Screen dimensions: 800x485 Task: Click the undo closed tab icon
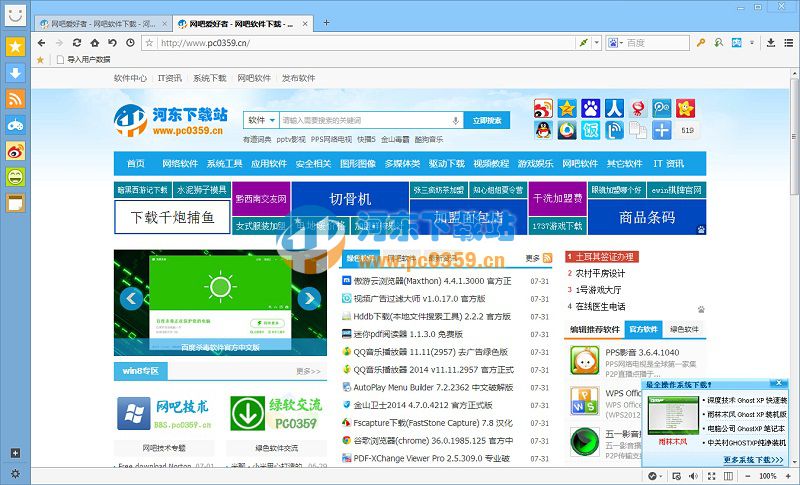point(112,43)
